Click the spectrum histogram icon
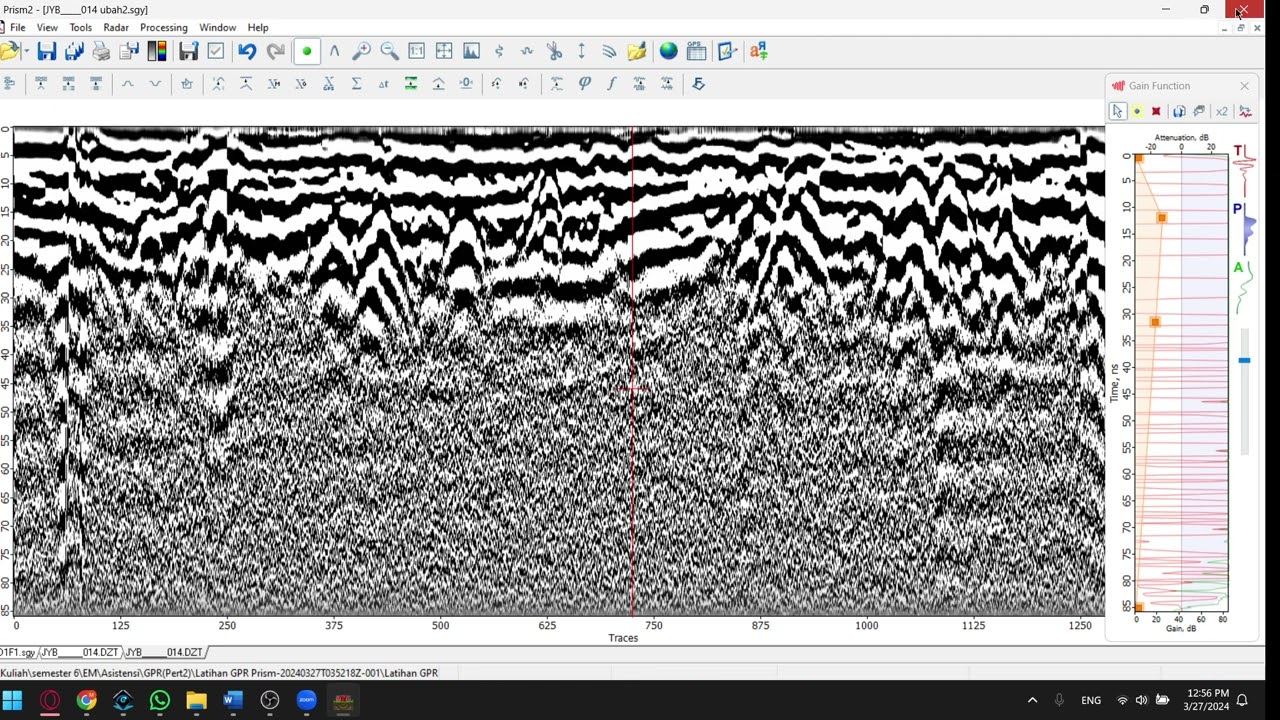1280x720 pixels. click(471, 51)
